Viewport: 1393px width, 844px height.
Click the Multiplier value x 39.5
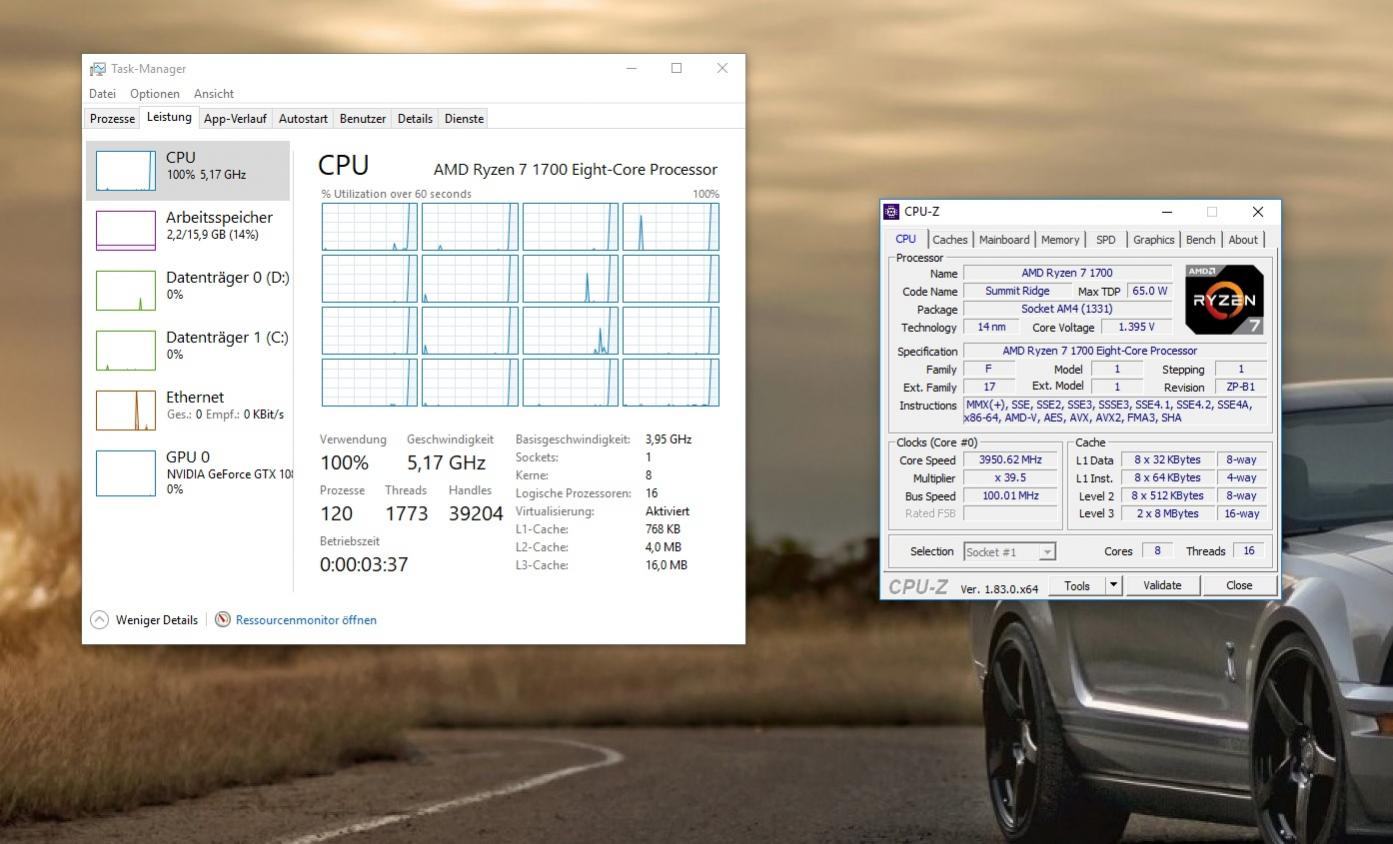click(1011, 478)
